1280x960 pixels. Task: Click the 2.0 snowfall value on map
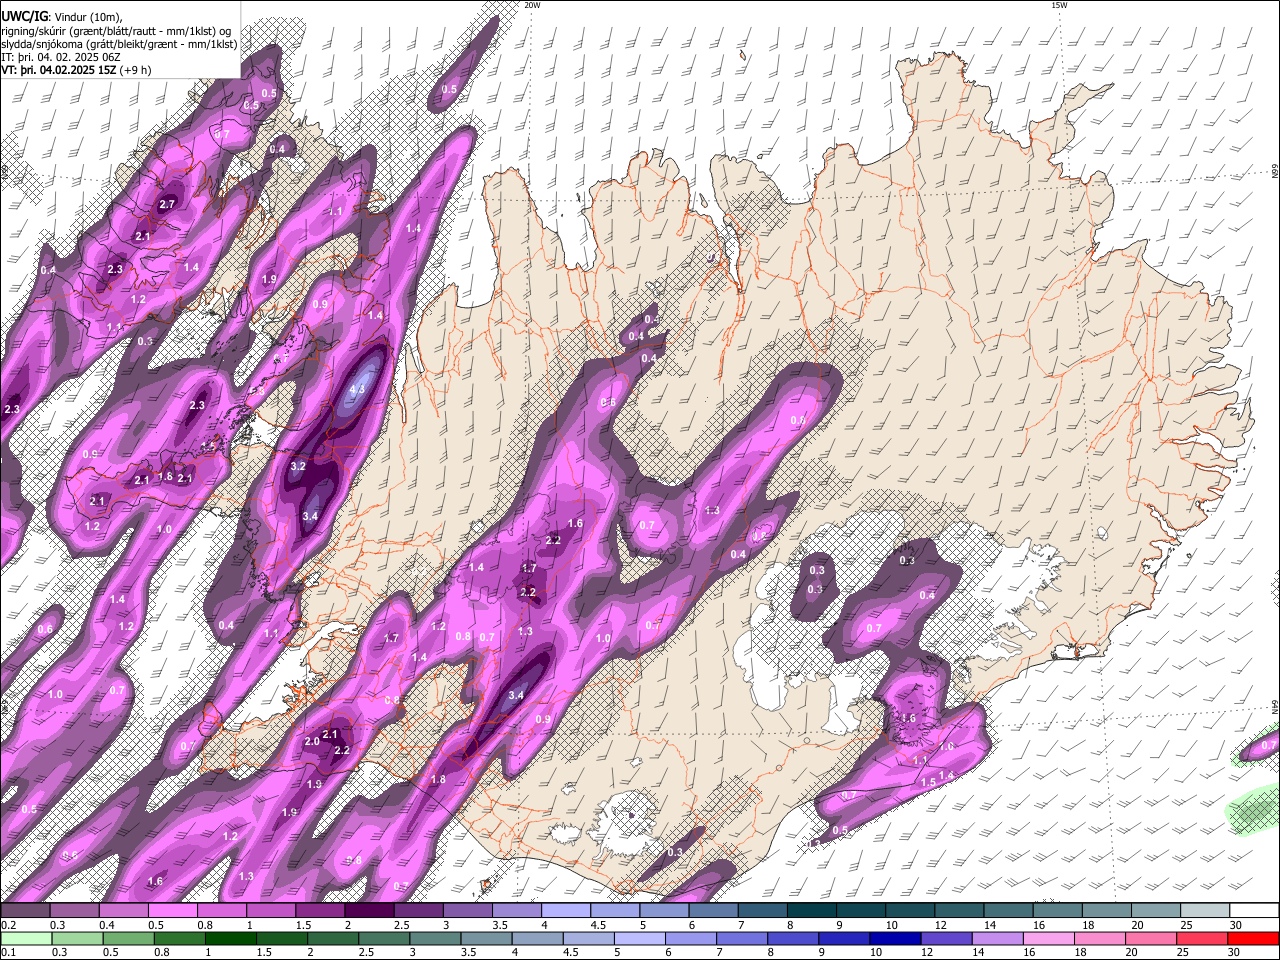(312, 742)
